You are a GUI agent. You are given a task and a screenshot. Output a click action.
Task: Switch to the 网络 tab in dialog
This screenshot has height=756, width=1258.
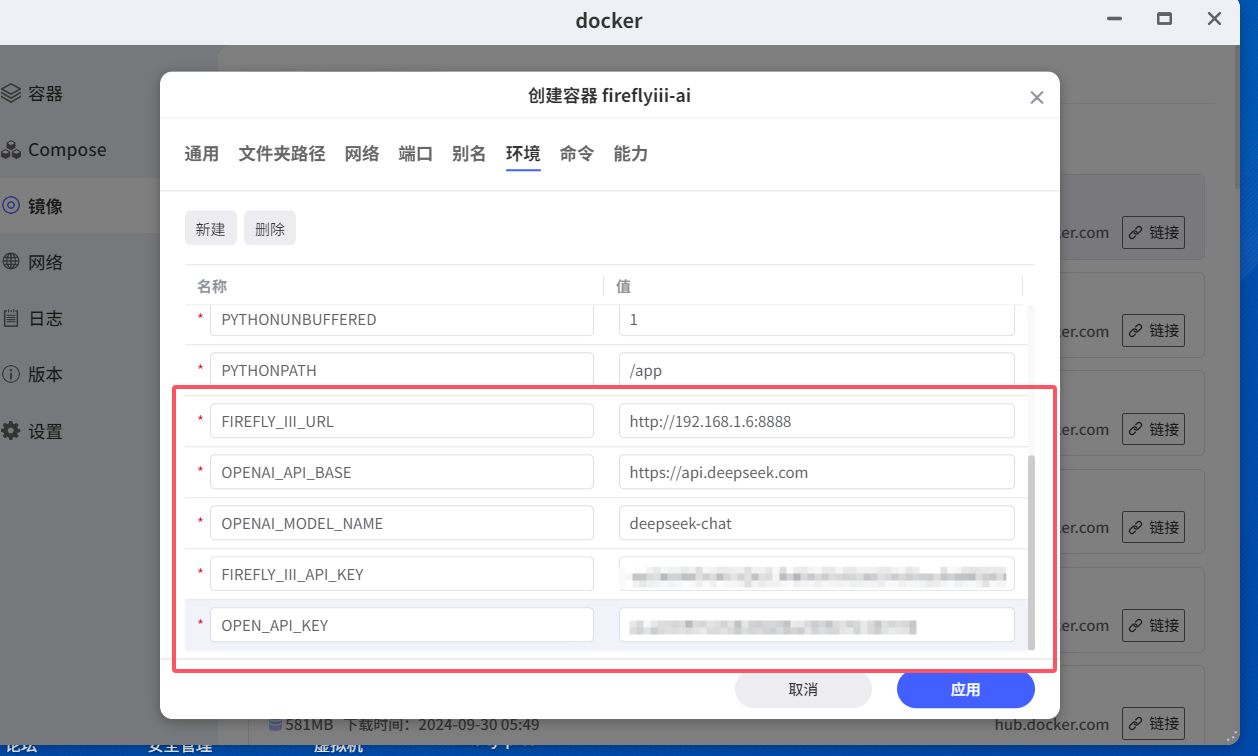pyautogui.click(x=362, y=154)
